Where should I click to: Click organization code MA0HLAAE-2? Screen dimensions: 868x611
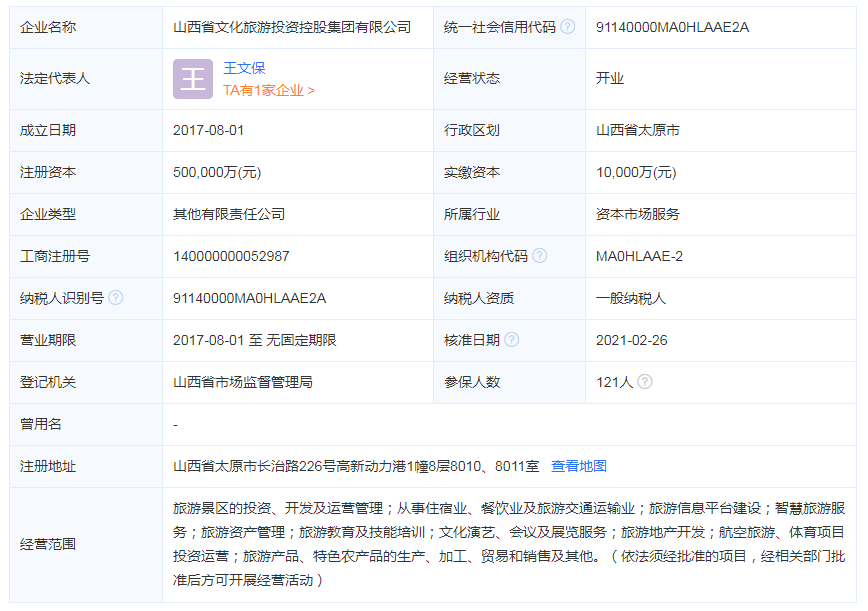coord(639,256)
